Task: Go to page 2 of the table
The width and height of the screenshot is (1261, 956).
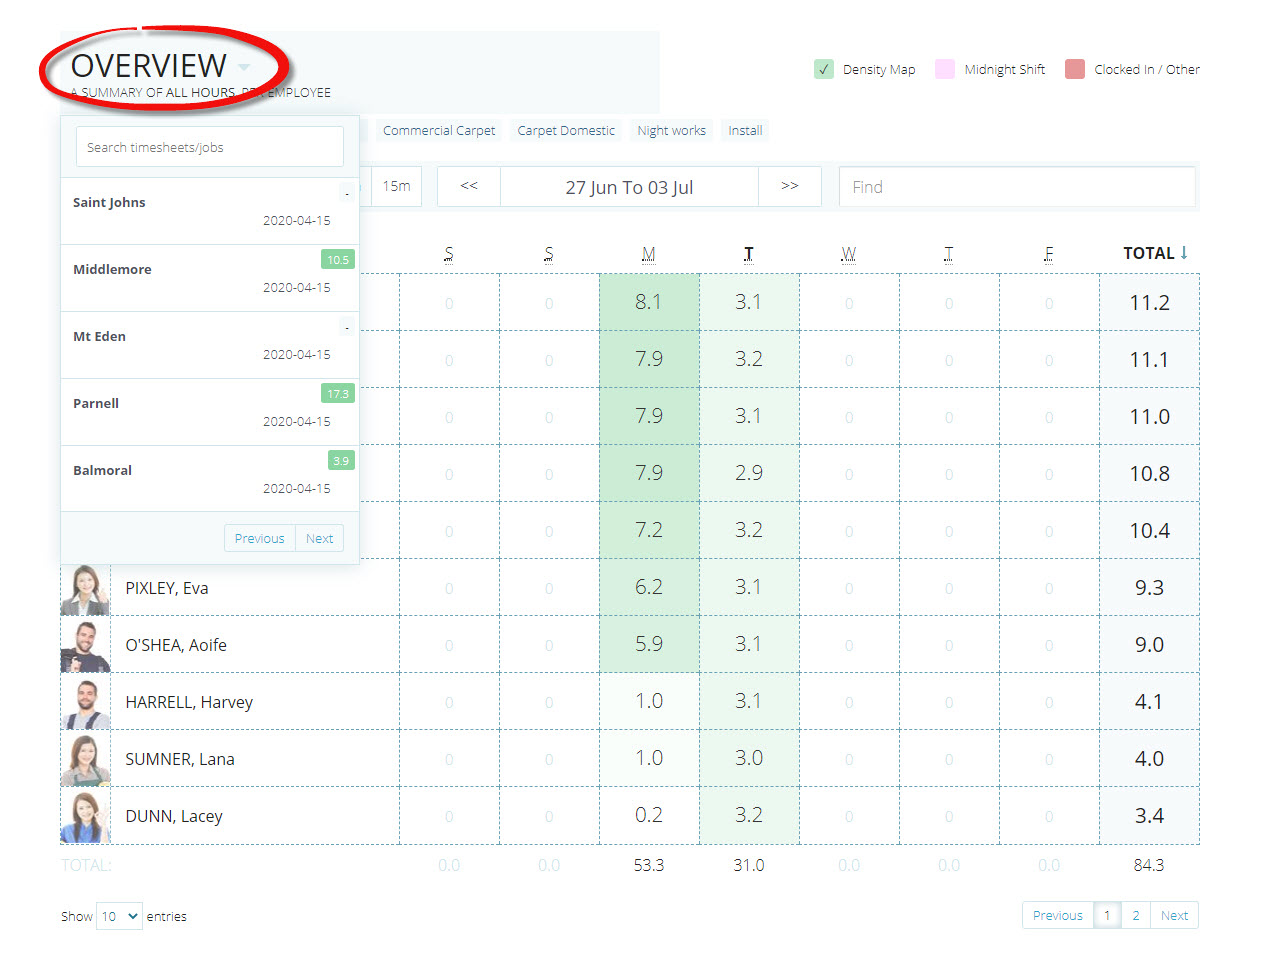Action: tap(1135, 915)
